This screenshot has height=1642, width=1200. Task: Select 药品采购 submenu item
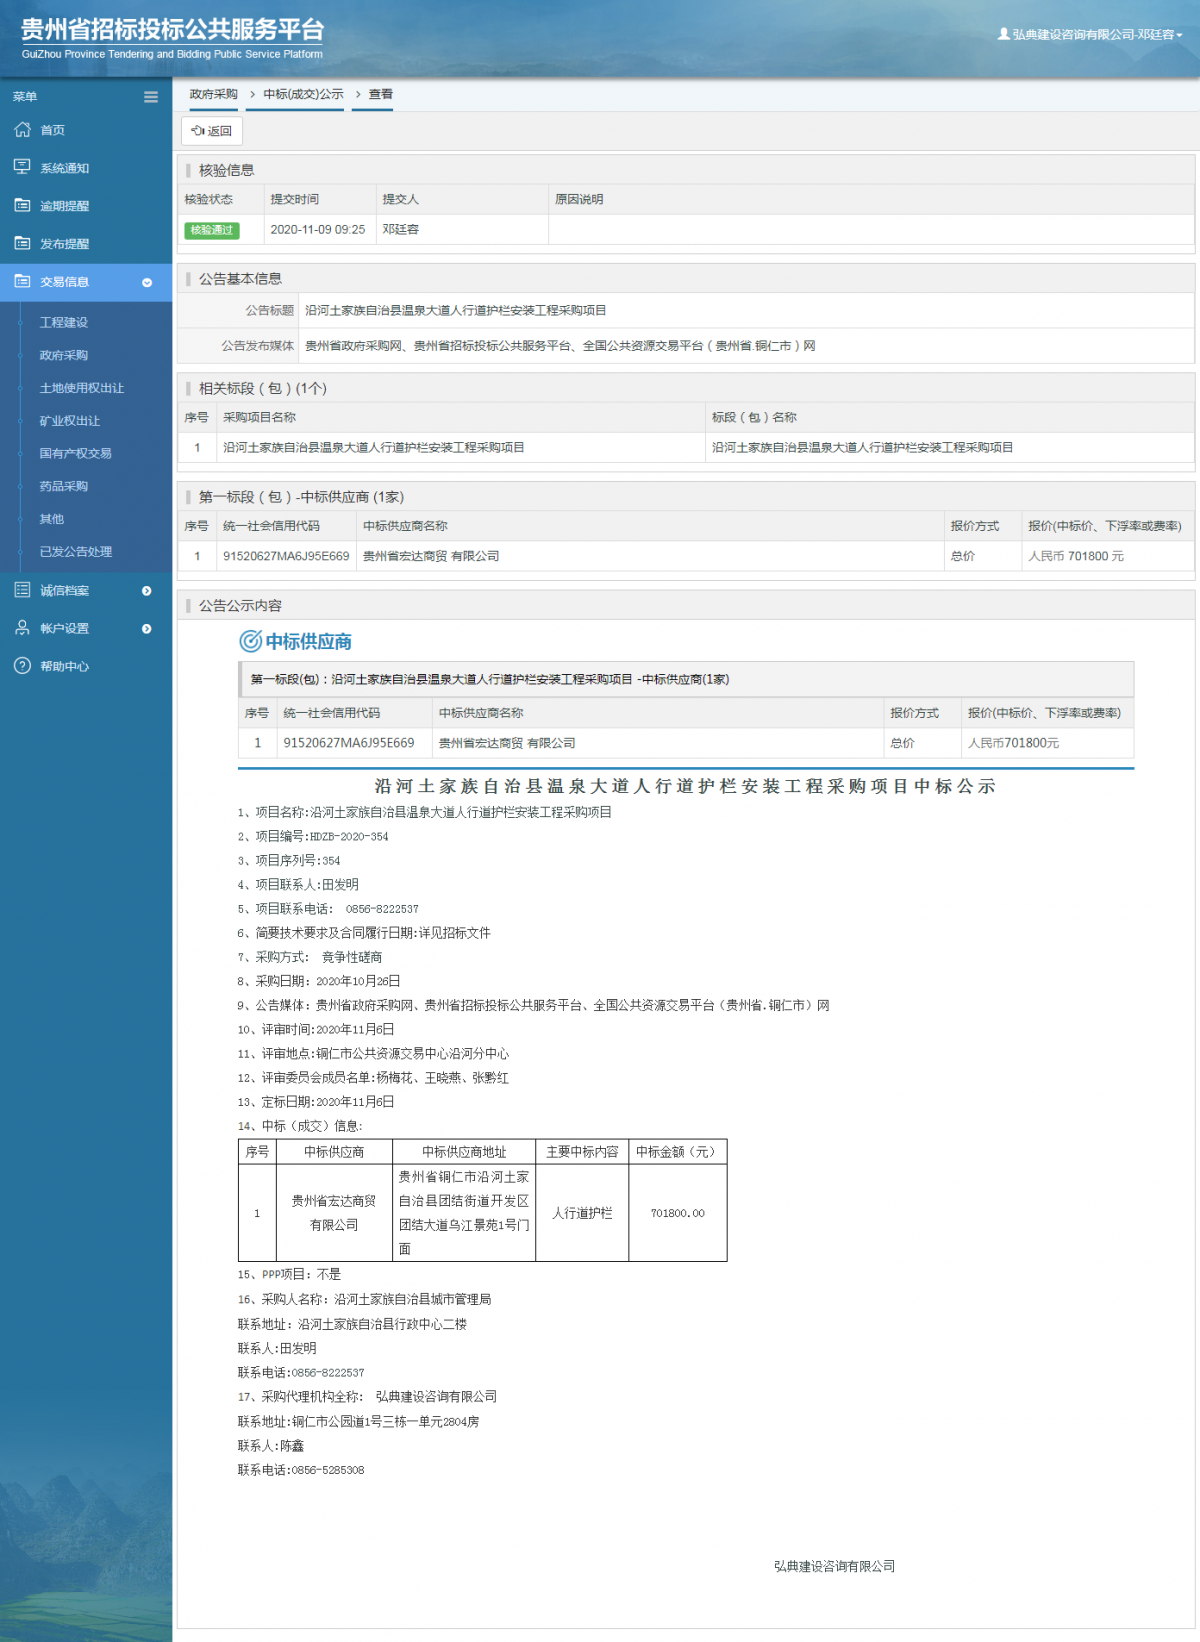coord(64,486)
